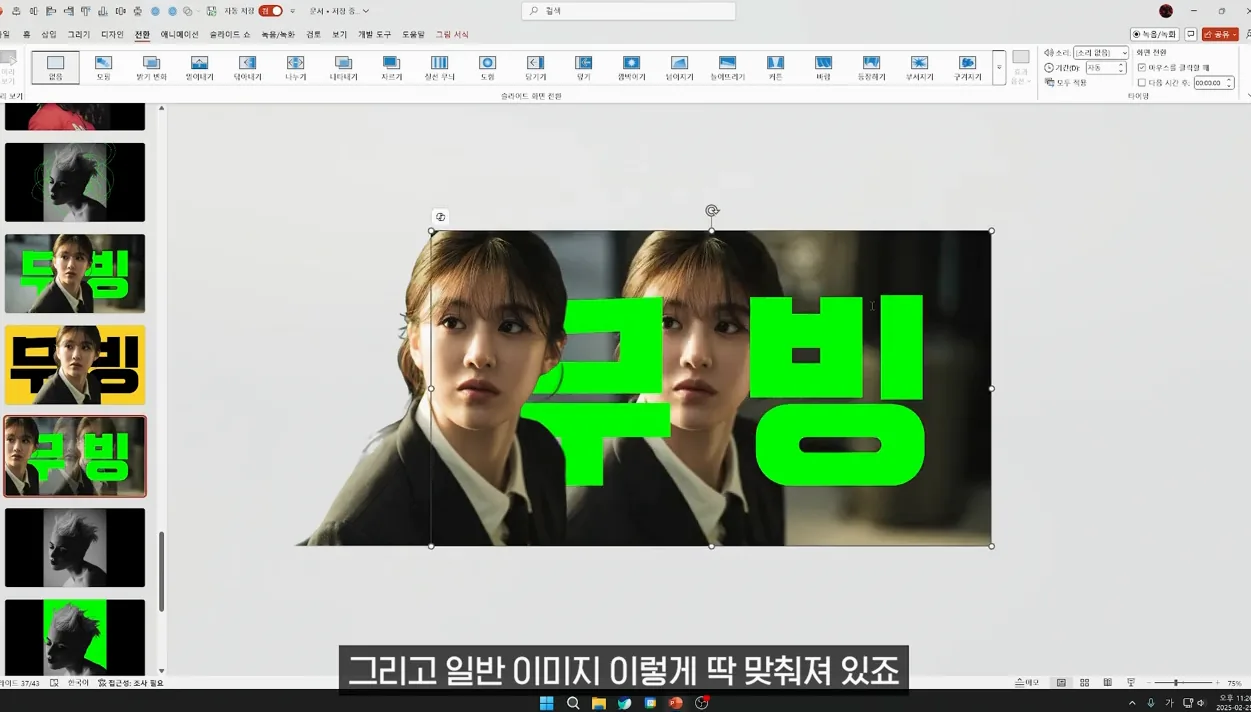1251x712 pixels.
Task: Start slide show from status bar icon
Action: [x=1131, y=683]
